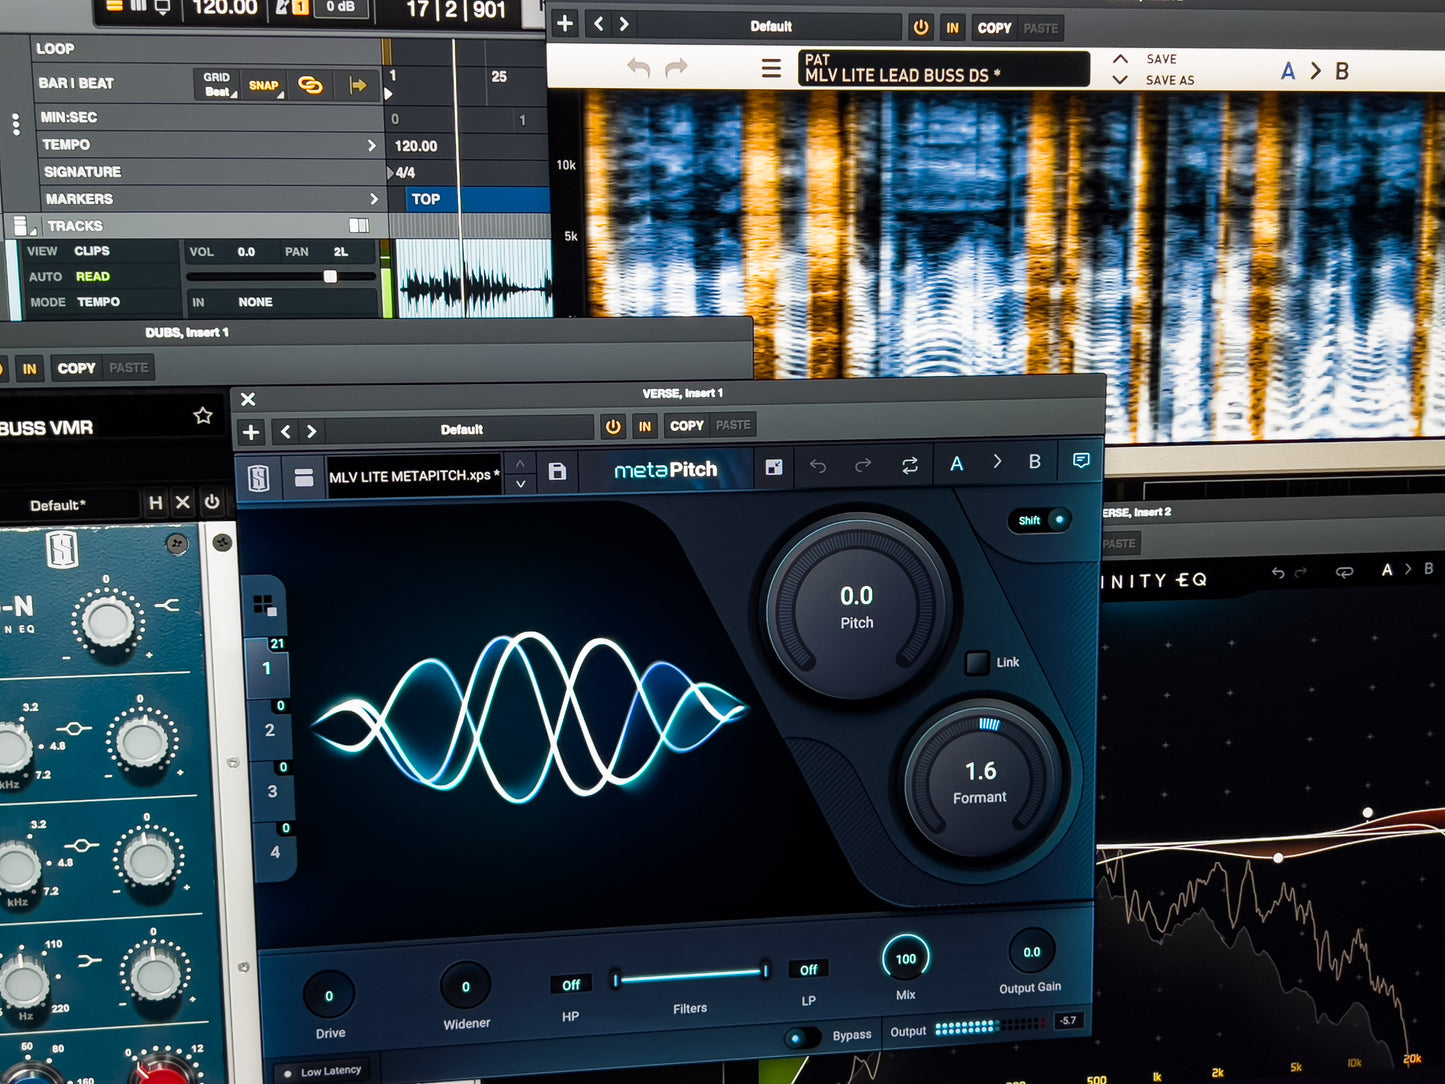
Task: Expand the MARKERS ruler chevron
Action: tap(374, 199)
